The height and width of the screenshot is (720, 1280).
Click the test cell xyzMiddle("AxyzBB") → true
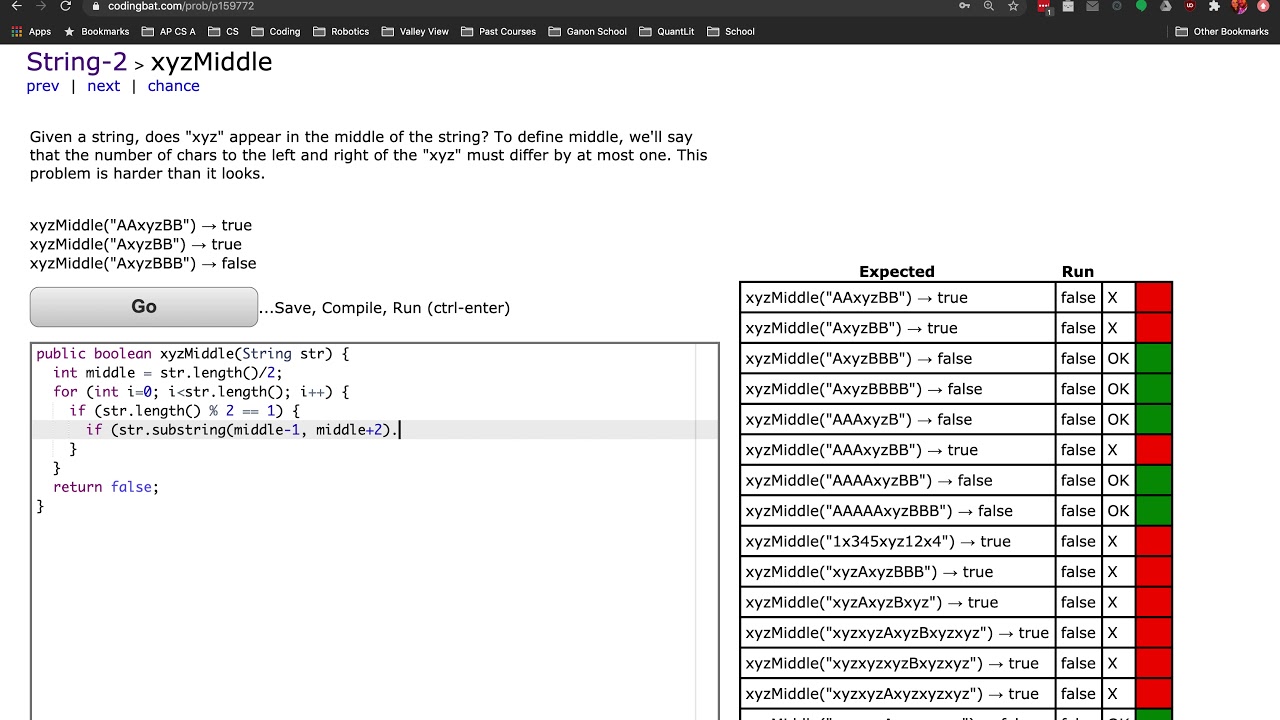pos(898,328)
